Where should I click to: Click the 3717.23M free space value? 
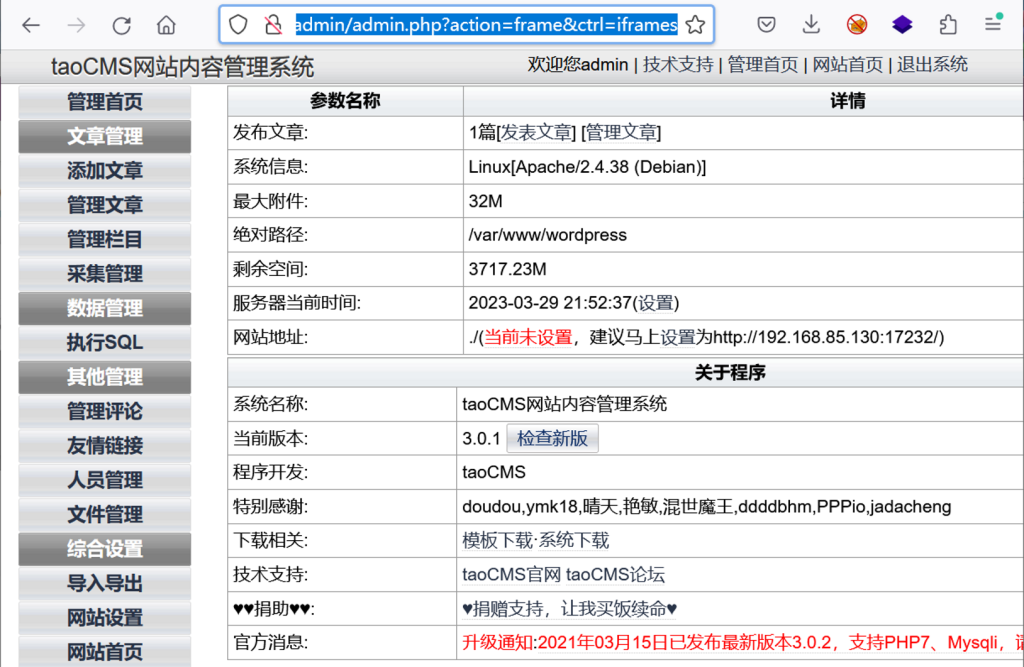click(x=507, y=269)
